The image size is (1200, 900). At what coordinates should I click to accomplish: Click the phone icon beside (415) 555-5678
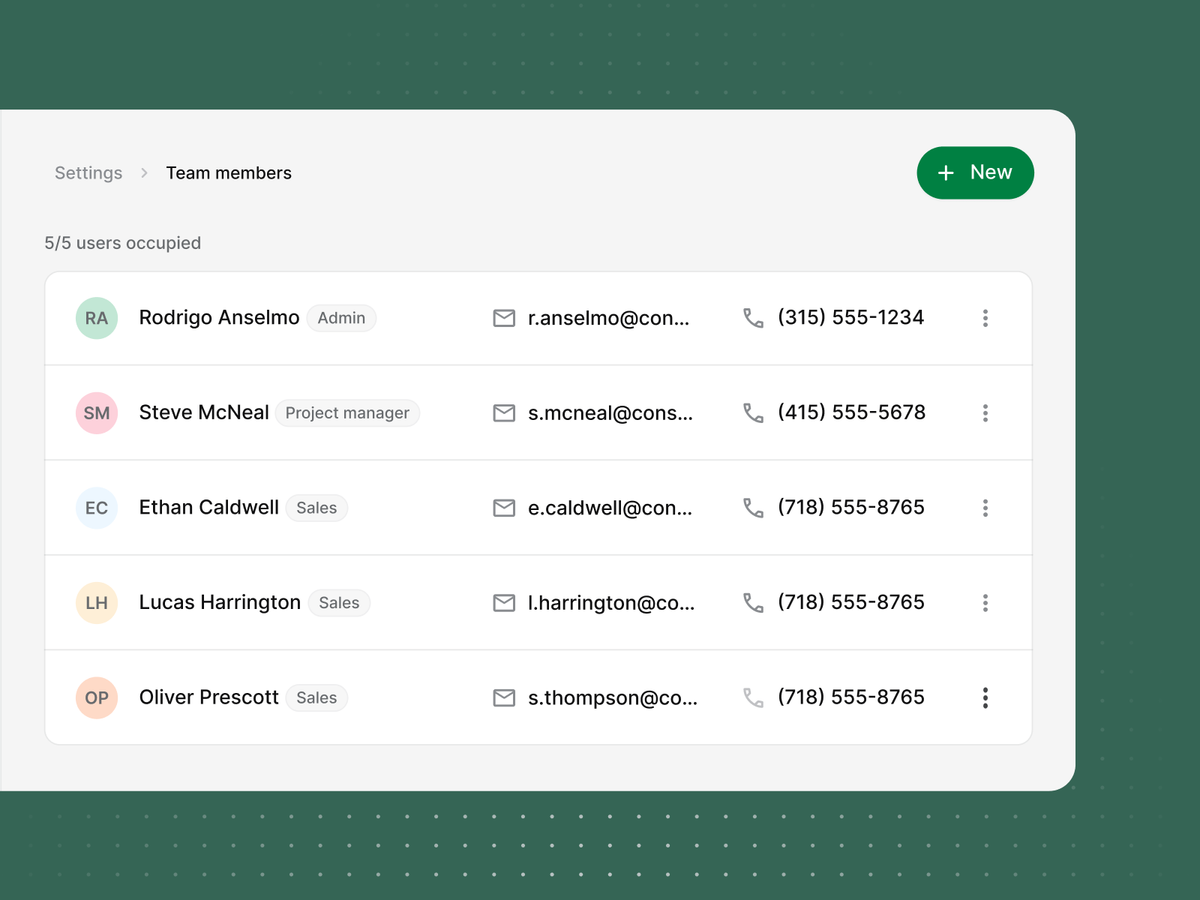pos(753,413)
